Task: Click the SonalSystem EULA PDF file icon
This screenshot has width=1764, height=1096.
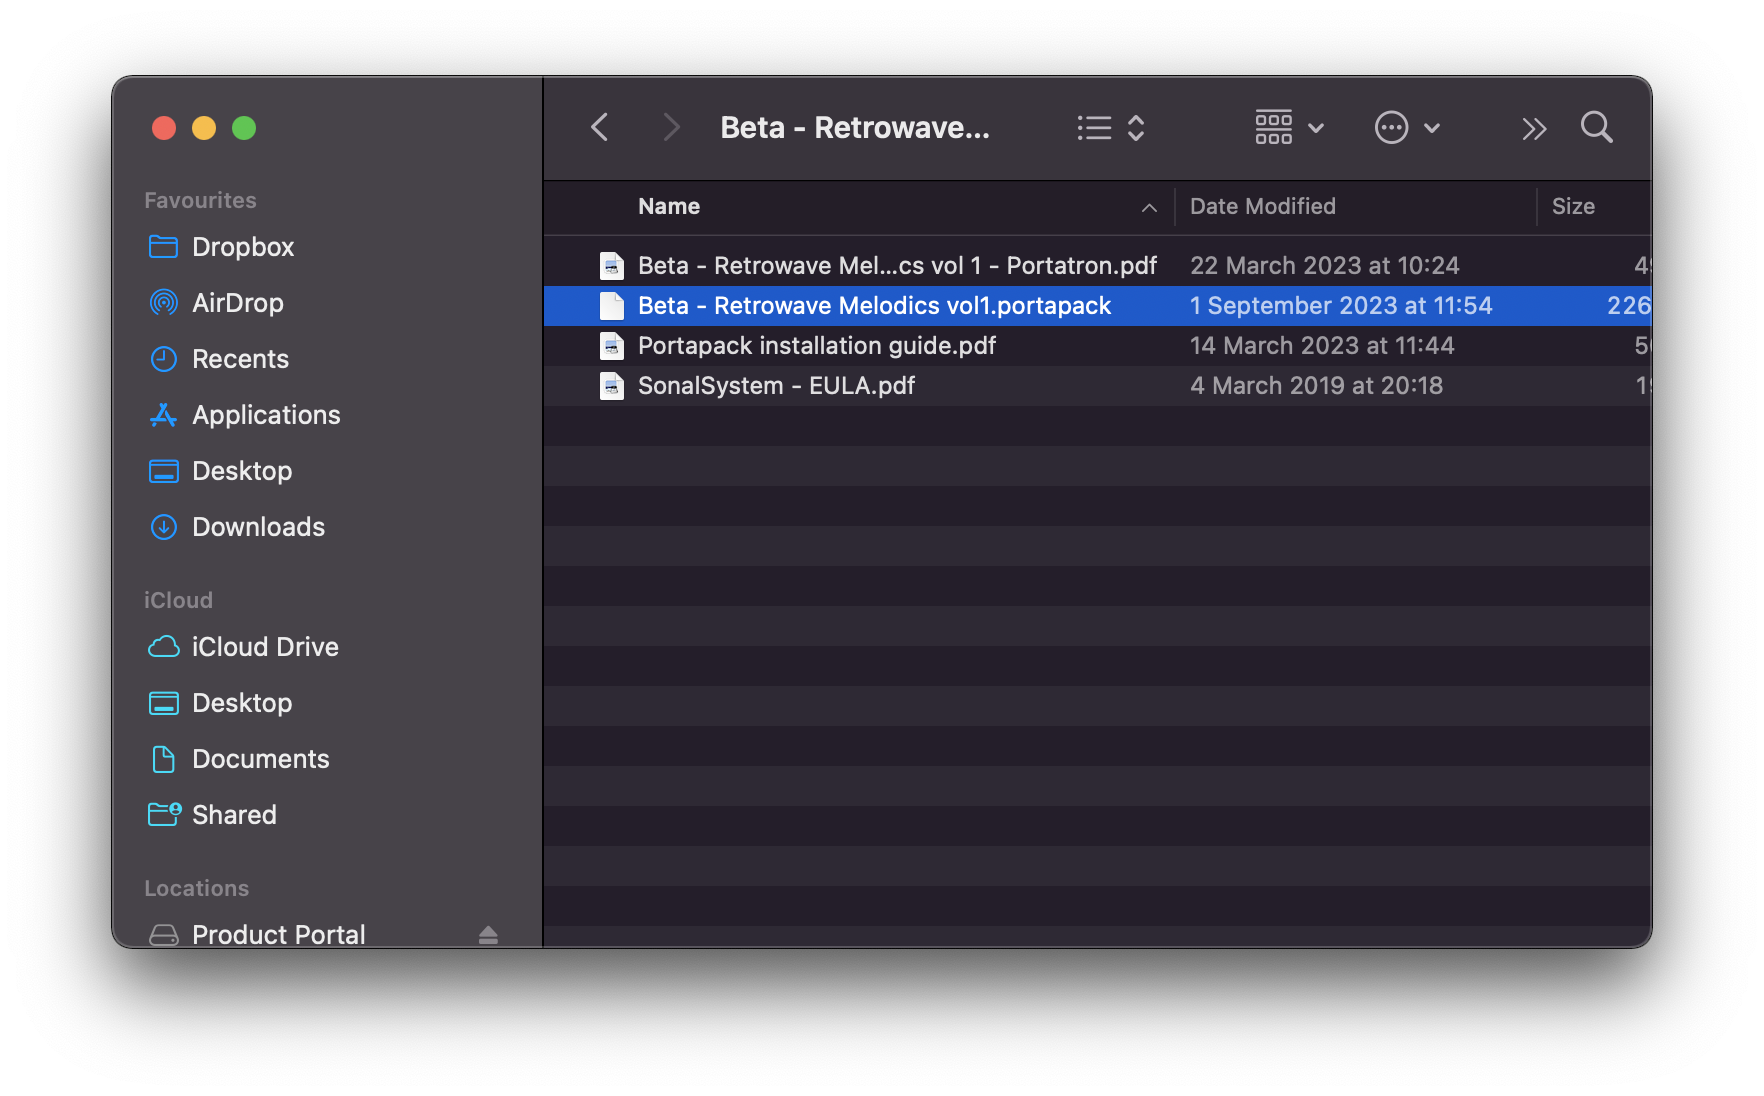Action: pos(612,386)
